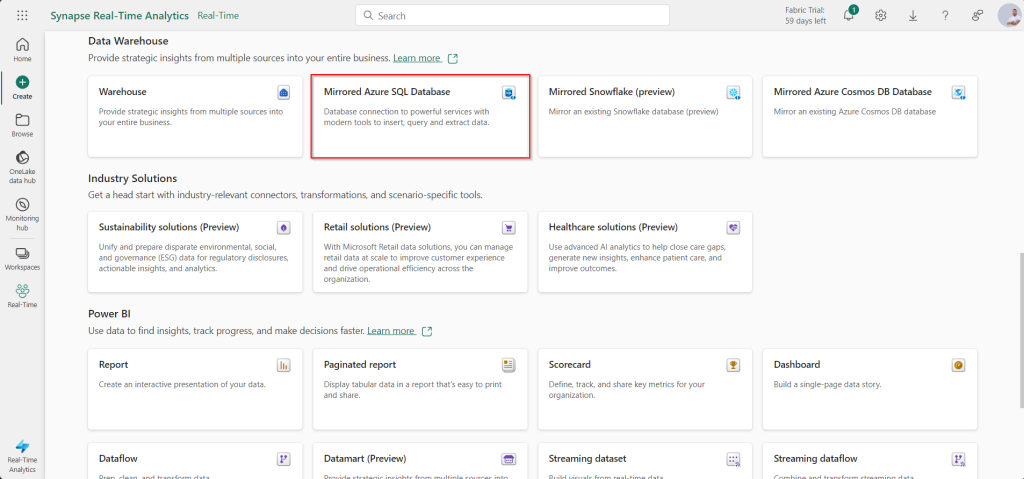This screenshot has height=479, width=1024.
Task: Click the Paginated report icon
Action: pos(508,365)
